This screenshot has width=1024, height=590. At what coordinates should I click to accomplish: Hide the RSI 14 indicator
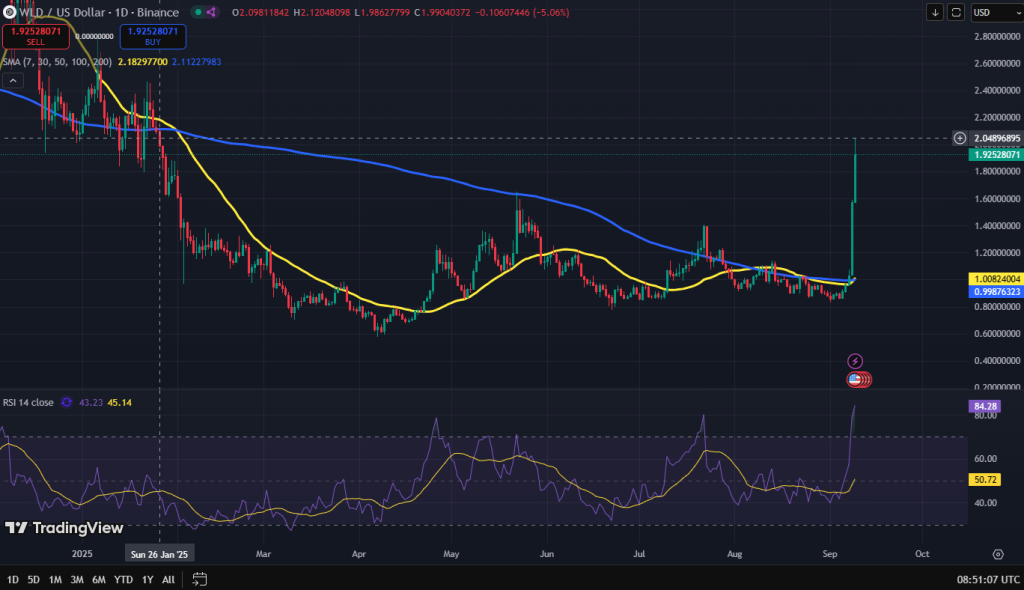[x=30, y=401]
